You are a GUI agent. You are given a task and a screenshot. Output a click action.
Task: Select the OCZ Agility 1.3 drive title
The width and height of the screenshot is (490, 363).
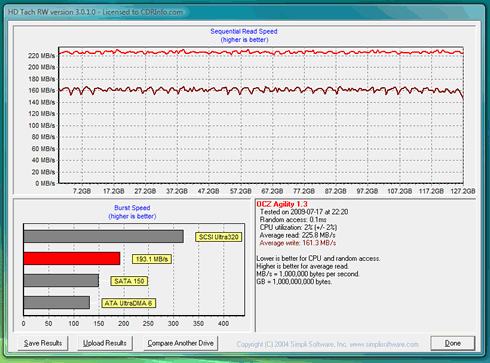click(x=282, y=204)
